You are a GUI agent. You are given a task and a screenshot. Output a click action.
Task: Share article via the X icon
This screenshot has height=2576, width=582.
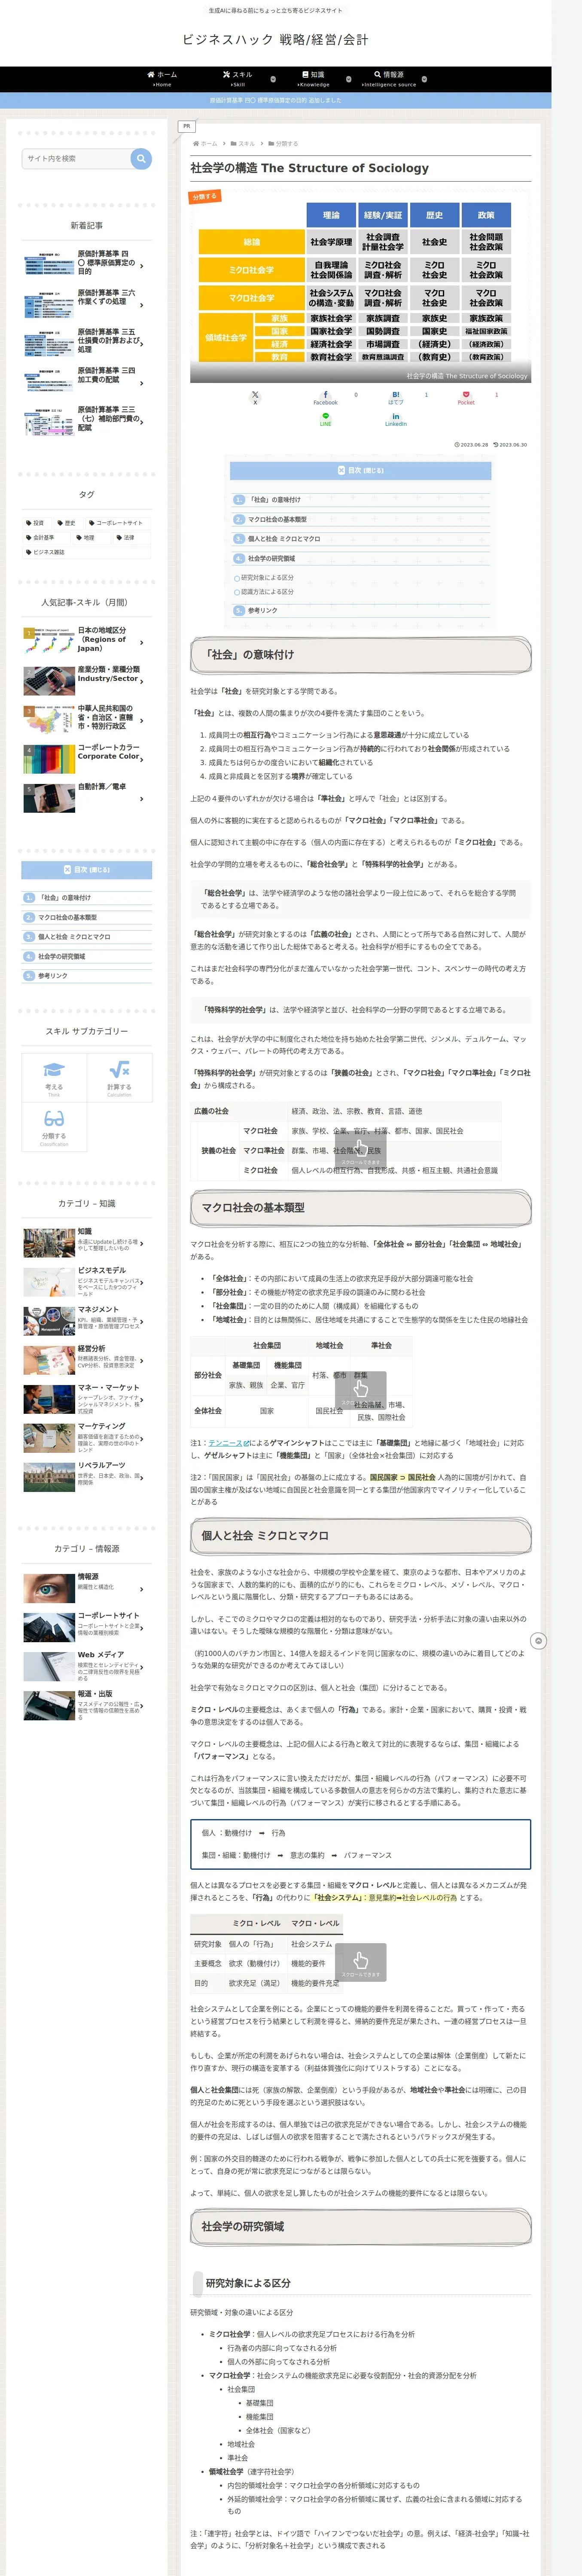click(x=255, y=397)
